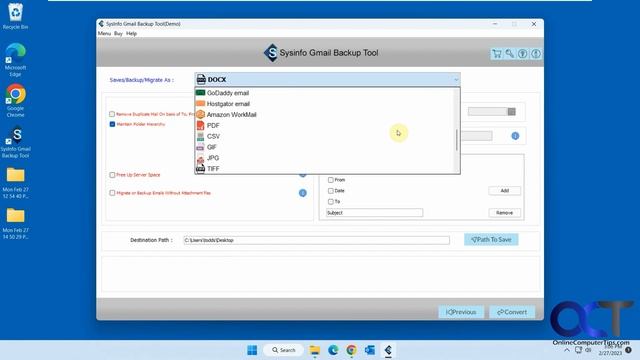
Task: Click the JPG file icon in list
Action: [200, 158]
